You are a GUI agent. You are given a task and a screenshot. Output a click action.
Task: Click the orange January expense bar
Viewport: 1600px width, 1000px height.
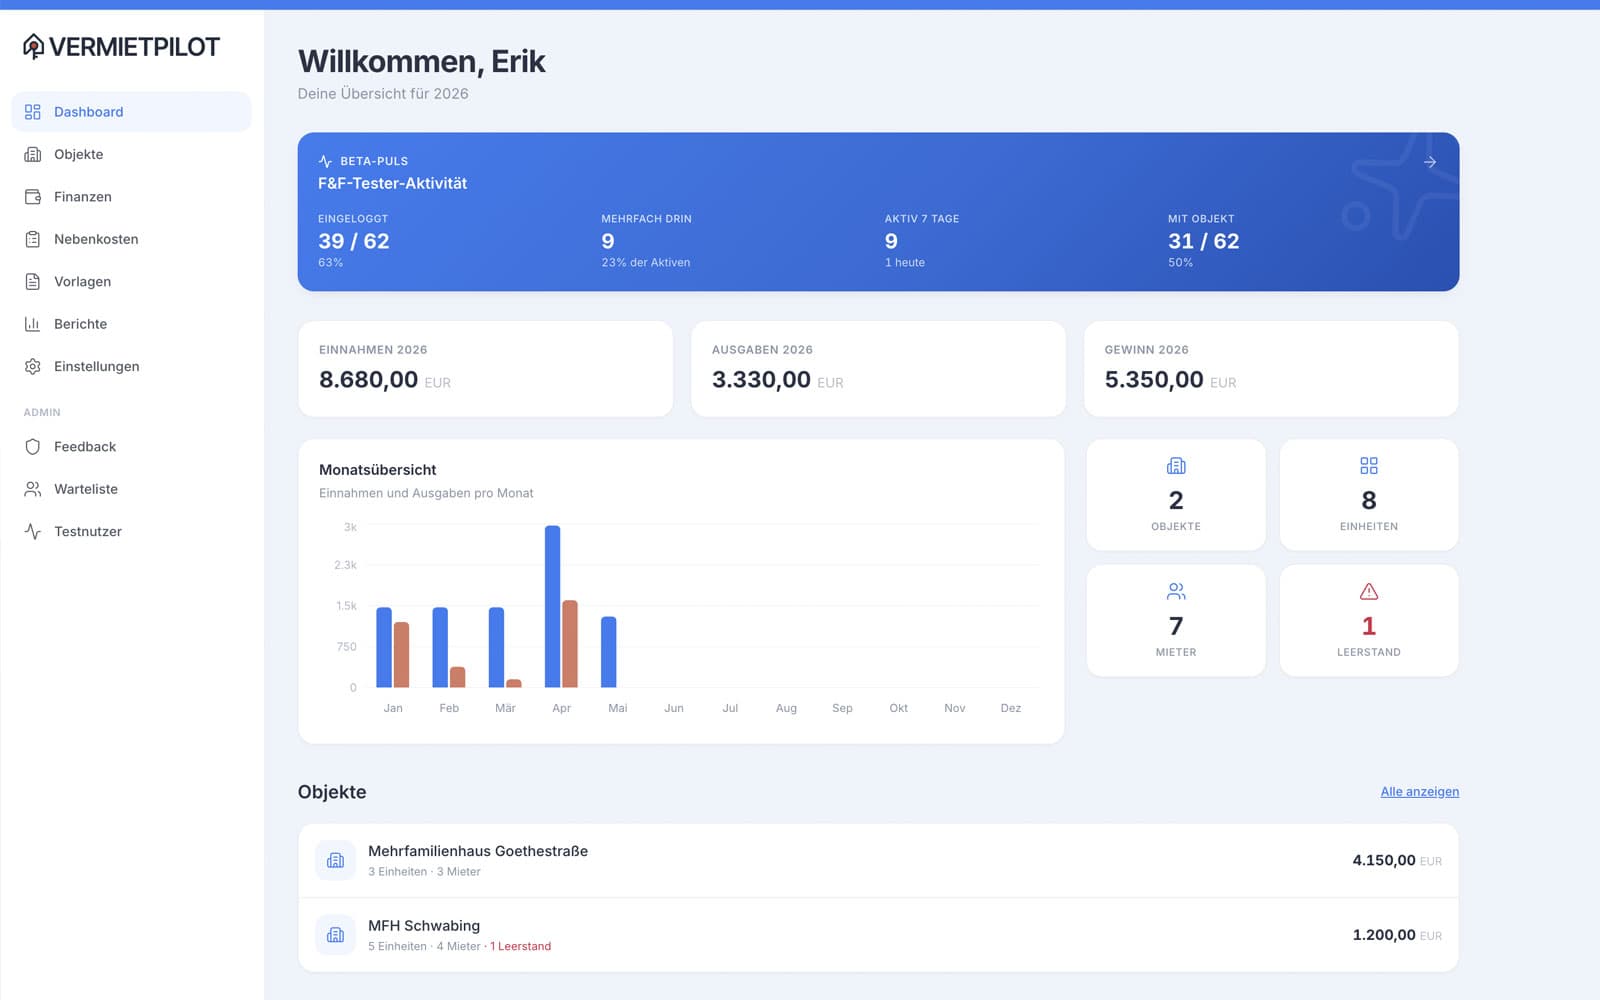[x=401, y=655]
